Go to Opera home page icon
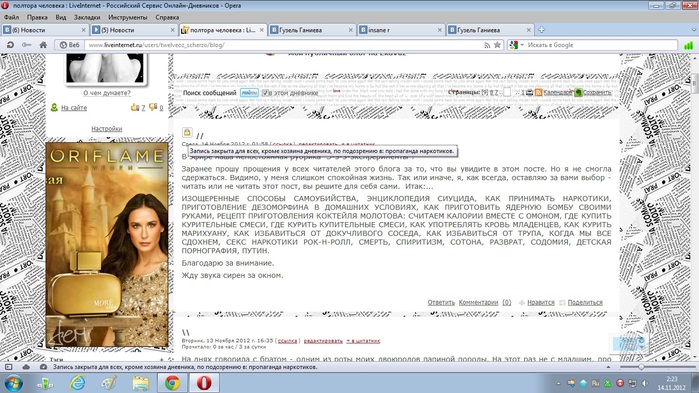The image size is (699, 393). tap(43, 45)
